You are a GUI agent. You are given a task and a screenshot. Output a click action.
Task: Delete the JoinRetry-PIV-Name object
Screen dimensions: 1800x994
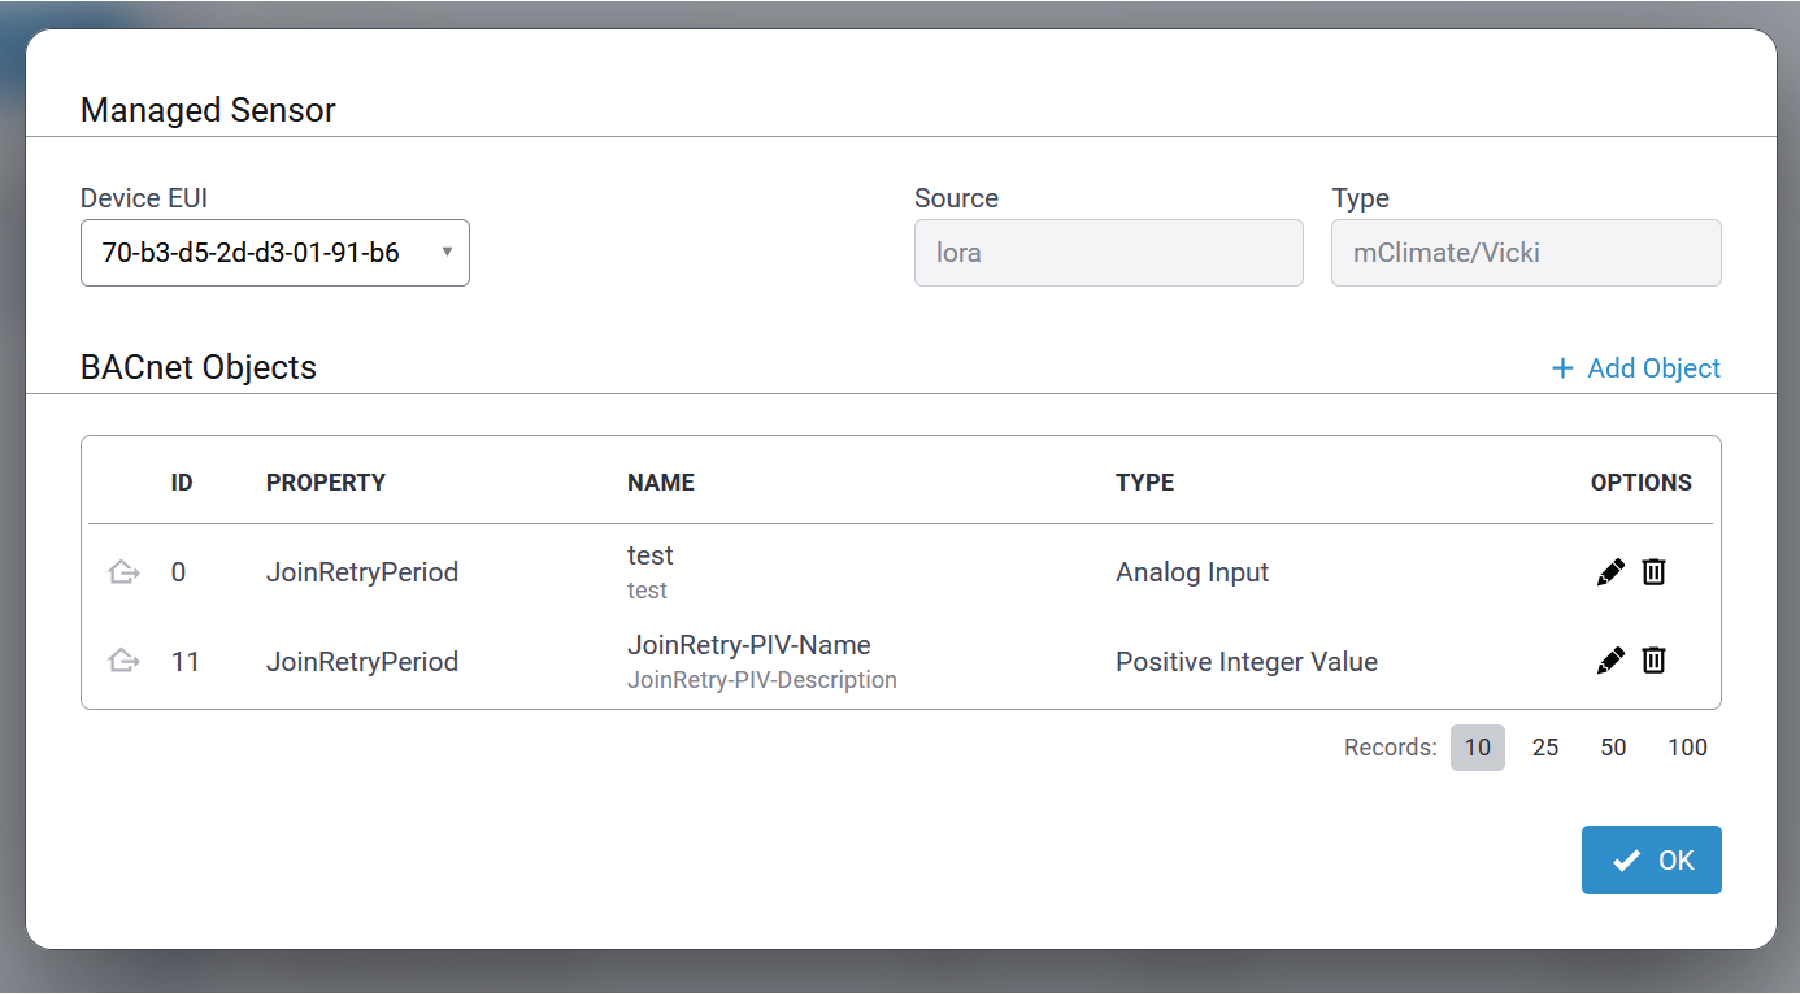tap(1654, 661)
